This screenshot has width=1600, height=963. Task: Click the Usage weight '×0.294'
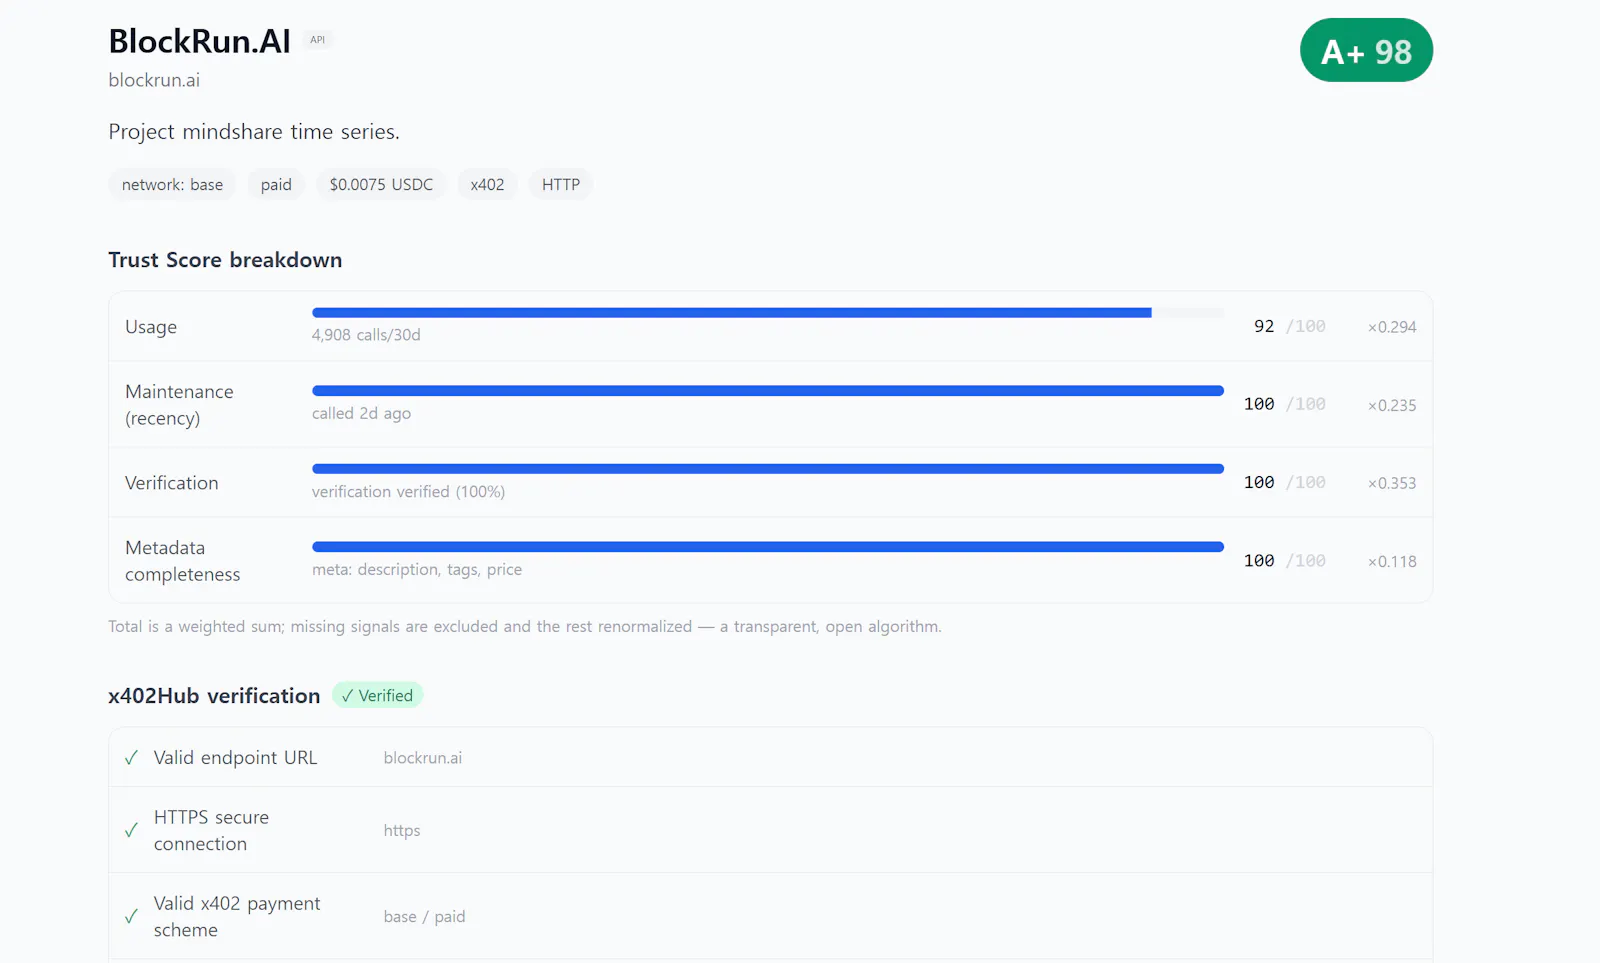click(1392, 327)
